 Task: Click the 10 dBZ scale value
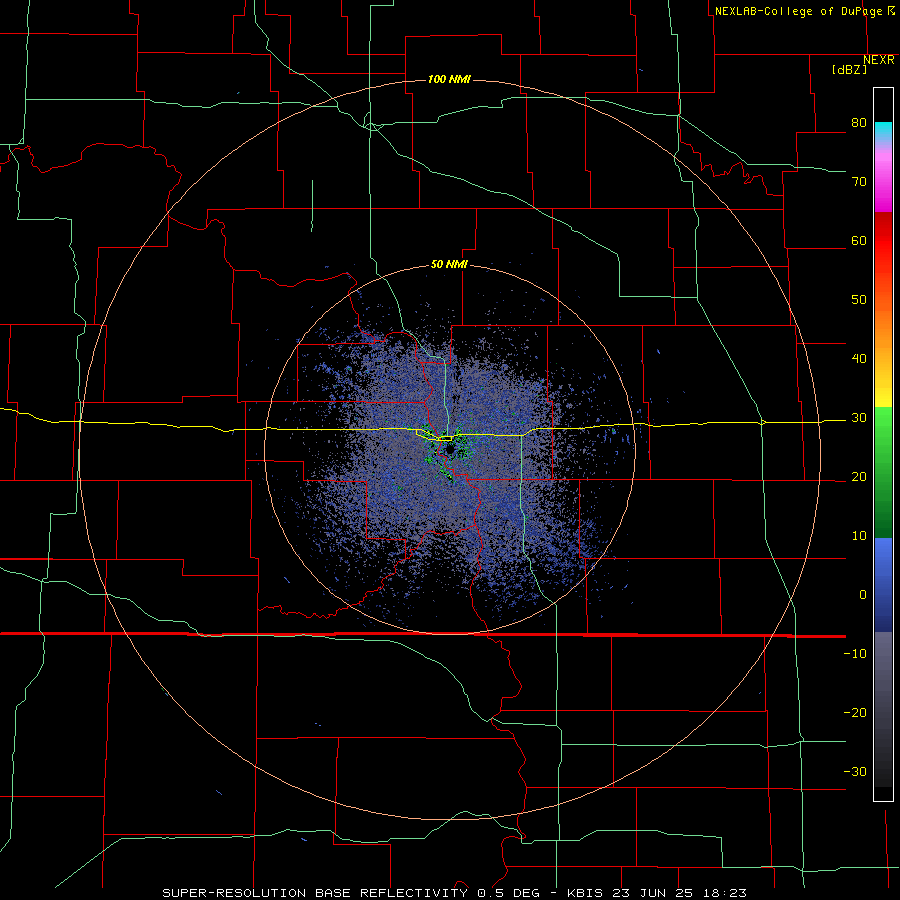(859, 536)
